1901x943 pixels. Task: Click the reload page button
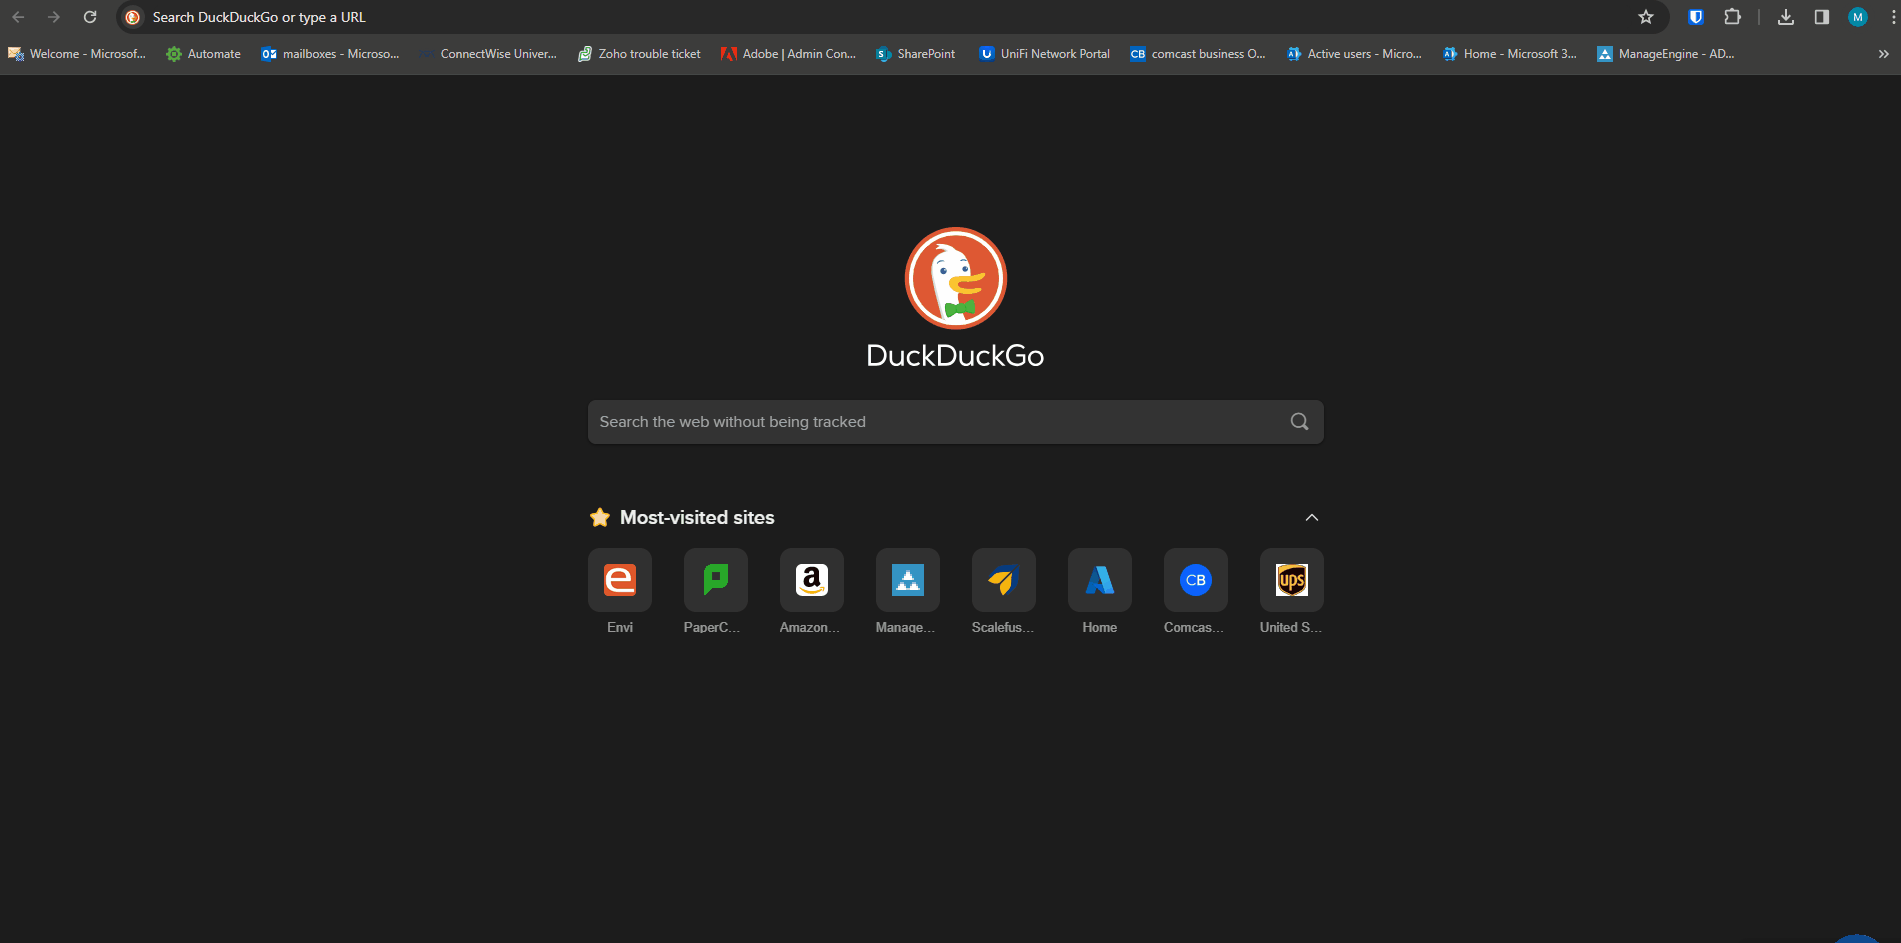coord(90,17)
